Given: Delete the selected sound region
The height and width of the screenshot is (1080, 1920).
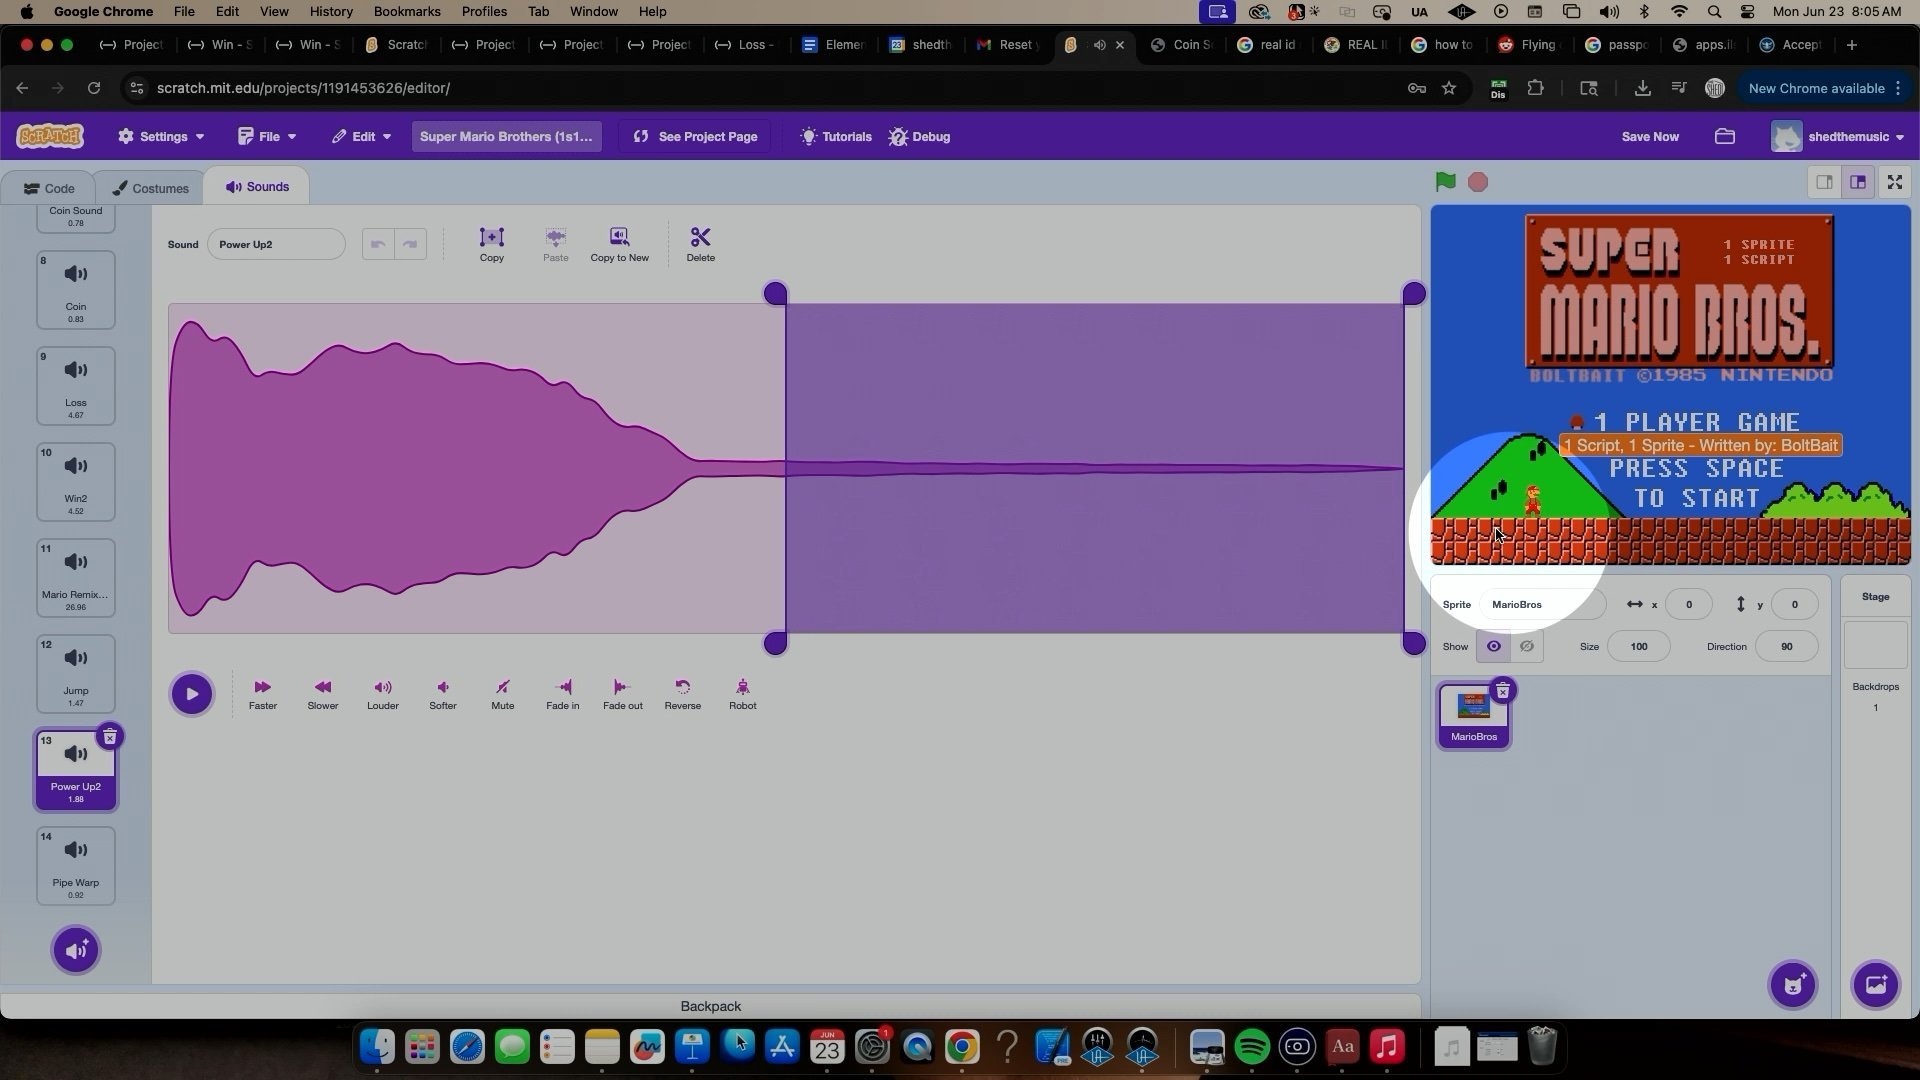Looking at the screenshot, I should click(700, 244).
